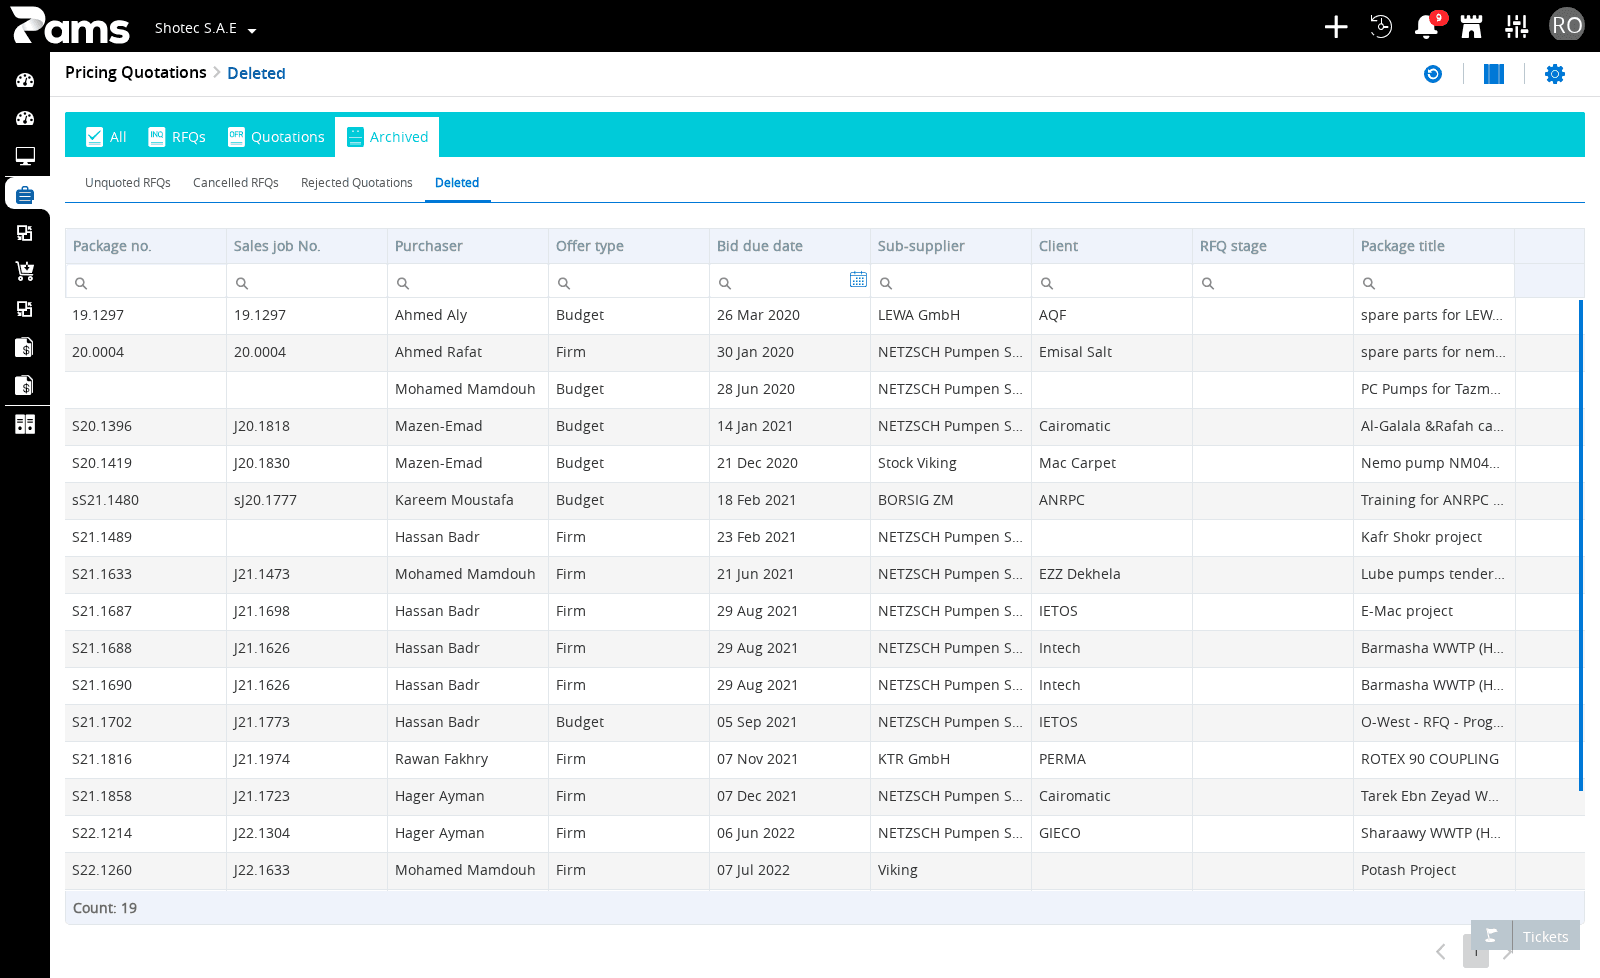Select the Kareem Moustafa purchaser cell
This screenshot has width=1600, height=978.
point(468,500)
